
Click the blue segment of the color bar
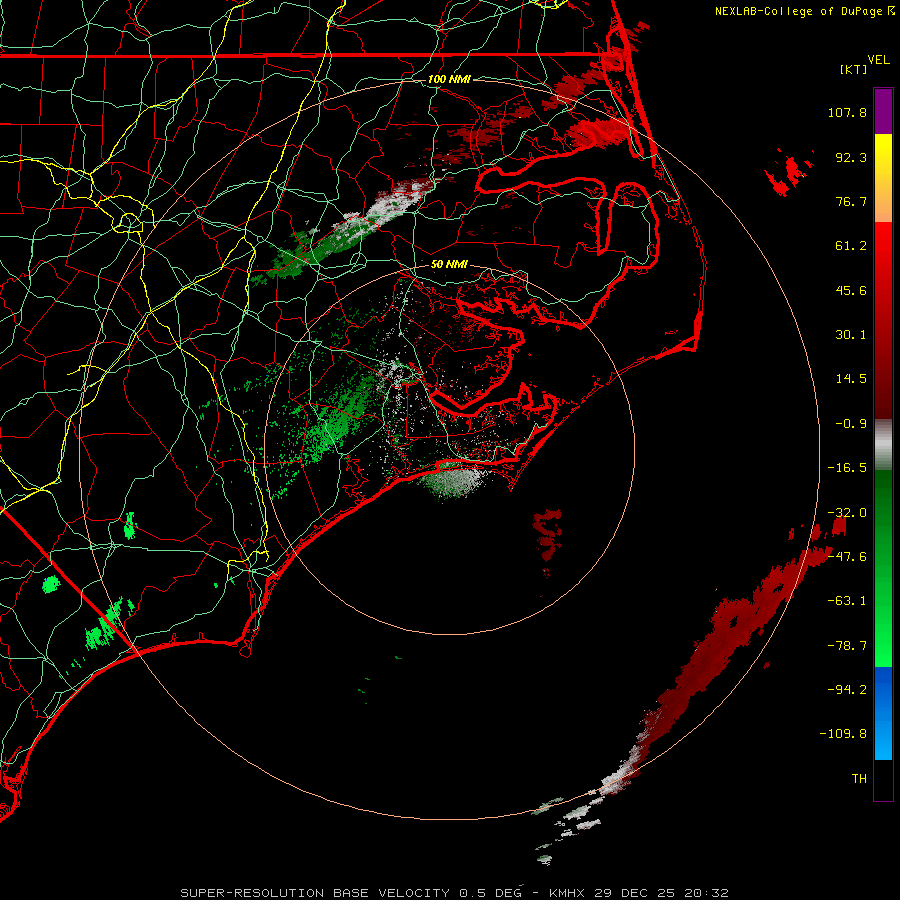tap(883, 713)
